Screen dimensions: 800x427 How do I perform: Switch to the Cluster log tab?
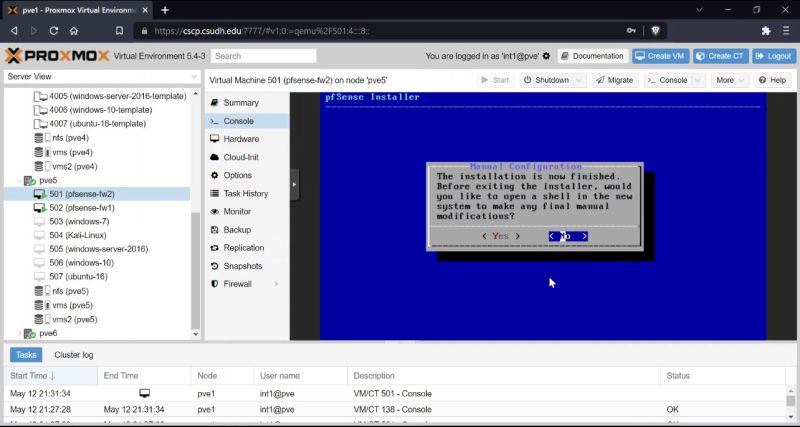(74, 355)
